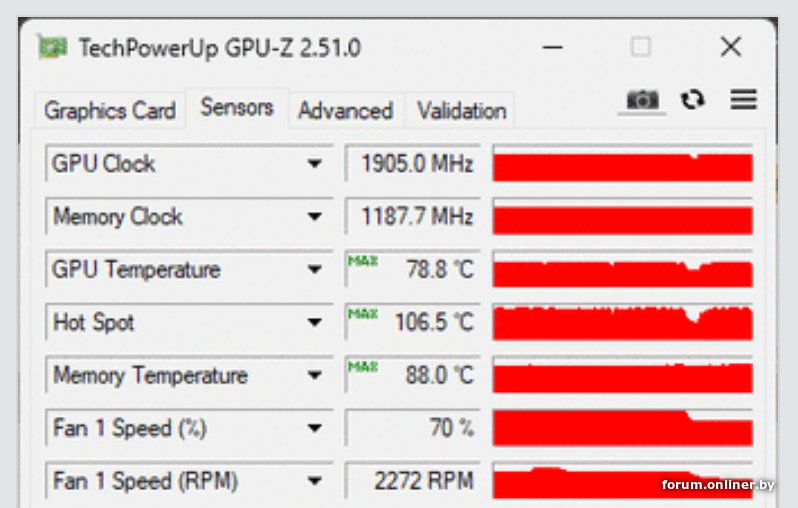Open the Fan 1 Speed (RPM) dropdown
The width and height of the screenshot is (798, 508).
pyautogui.click(x=315, y=481)
